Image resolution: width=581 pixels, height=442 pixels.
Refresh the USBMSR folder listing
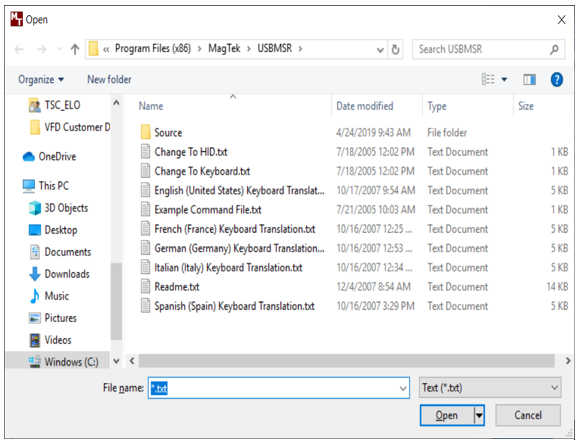tap(395, 49)
